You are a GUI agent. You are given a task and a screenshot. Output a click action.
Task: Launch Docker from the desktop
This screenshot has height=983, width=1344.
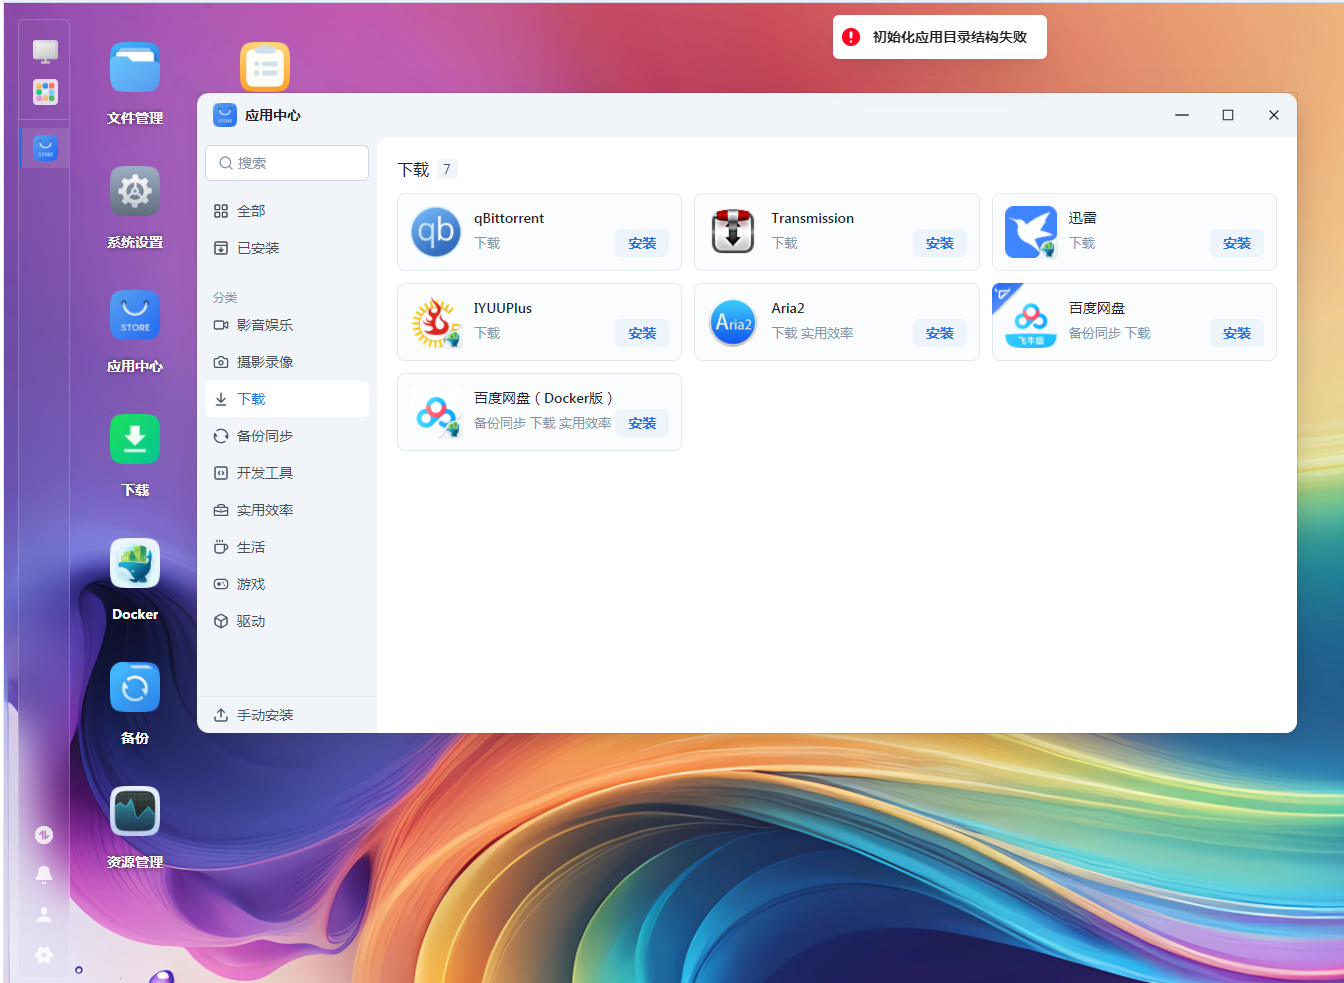click(x=135, y=563)
